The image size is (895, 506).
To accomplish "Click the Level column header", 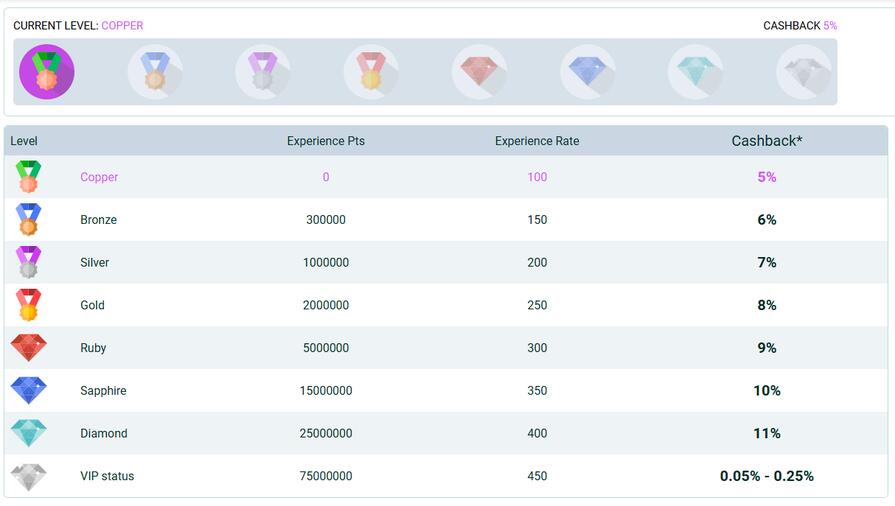I will (x=24, y=141).
